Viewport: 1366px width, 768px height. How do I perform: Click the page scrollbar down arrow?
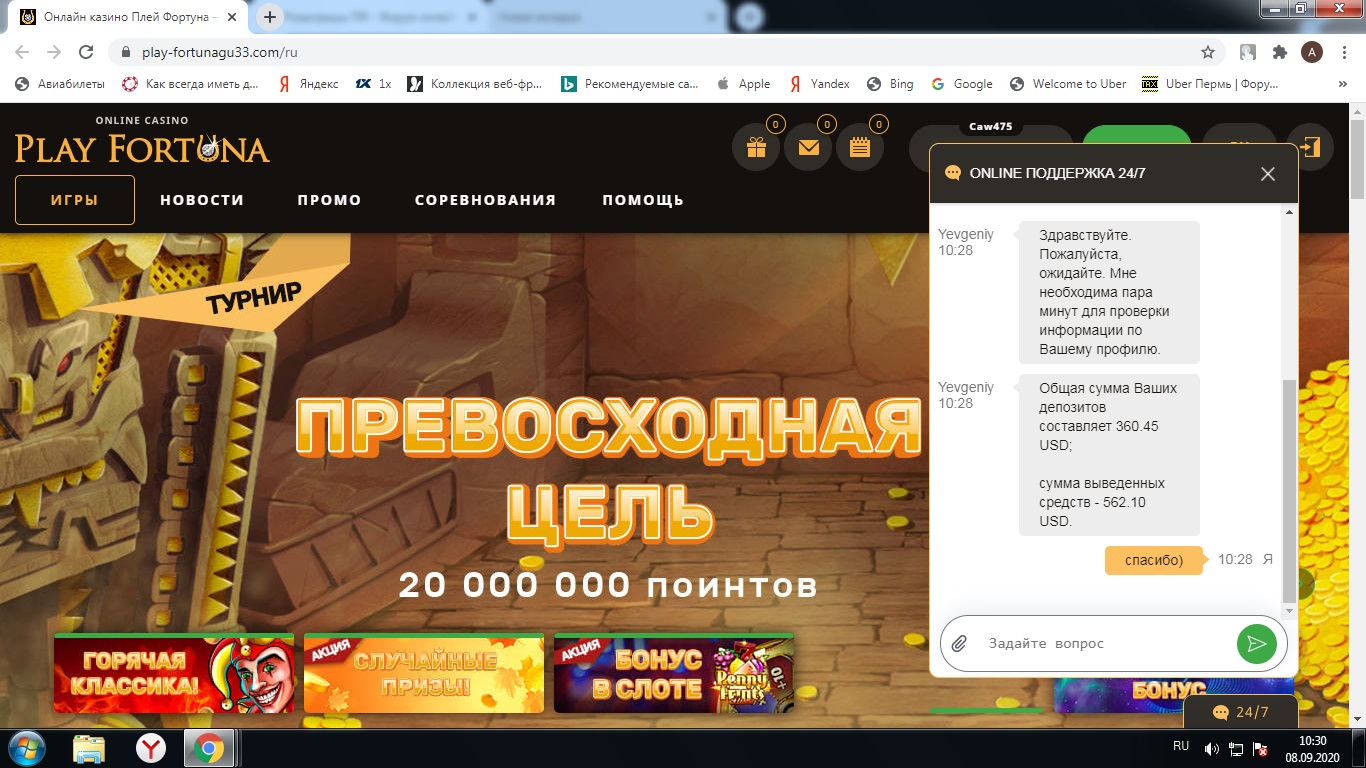(1357, 722)
